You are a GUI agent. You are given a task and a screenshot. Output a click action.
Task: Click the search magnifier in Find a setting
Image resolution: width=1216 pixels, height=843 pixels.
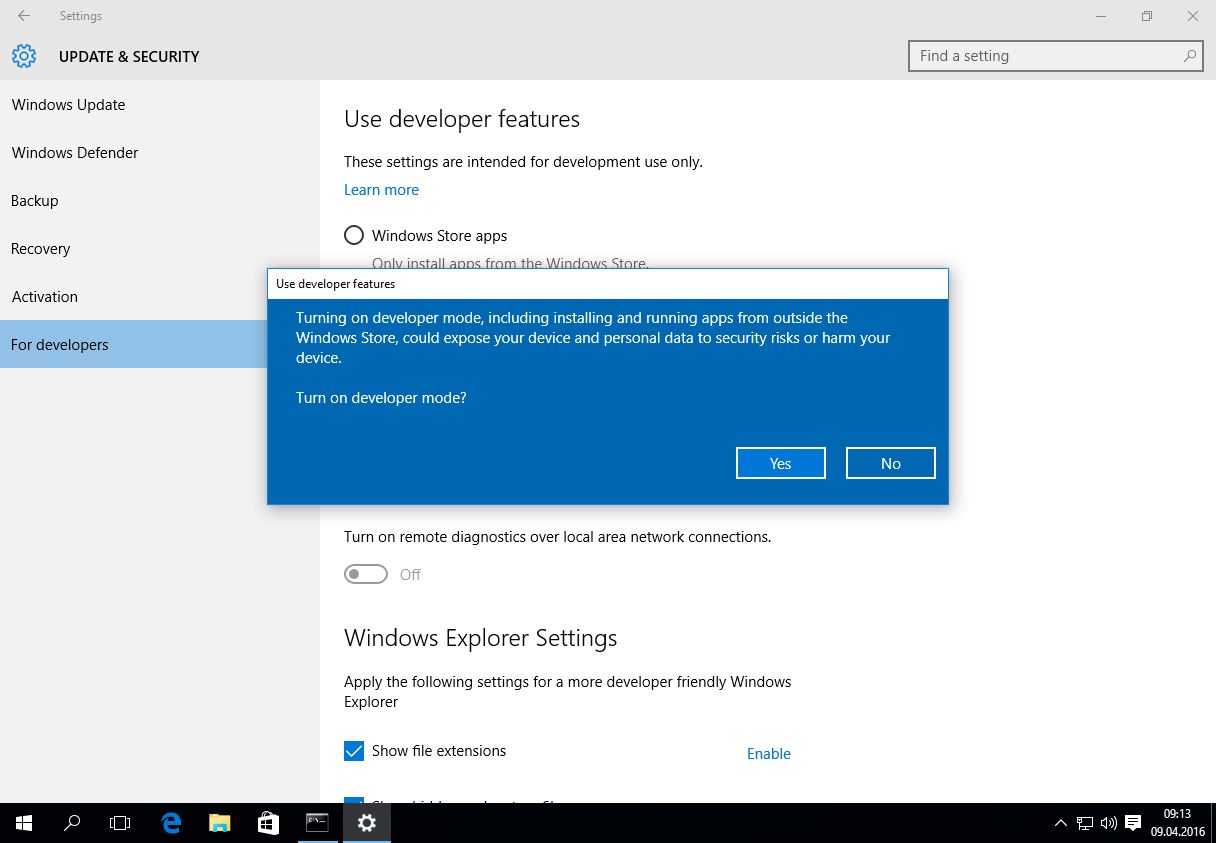click(1189, 56)
